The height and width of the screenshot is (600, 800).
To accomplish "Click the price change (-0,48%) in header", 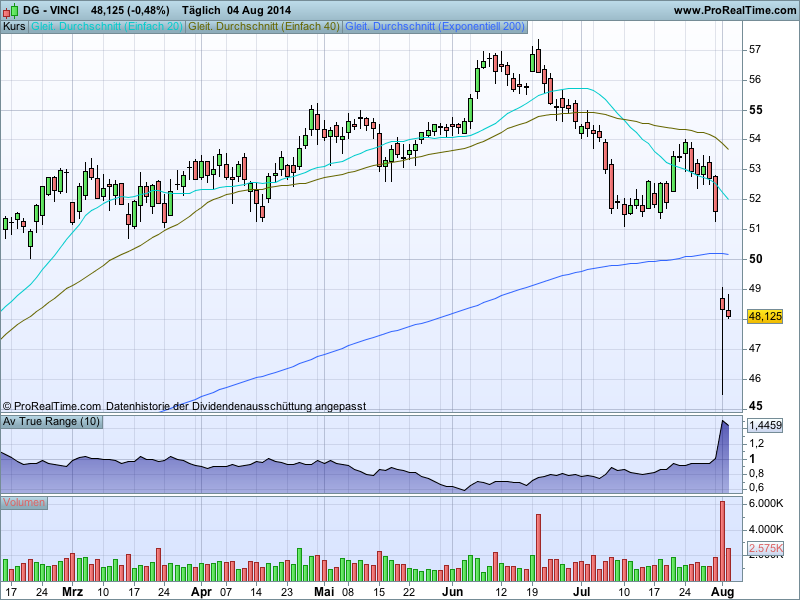I will (148, 10).
